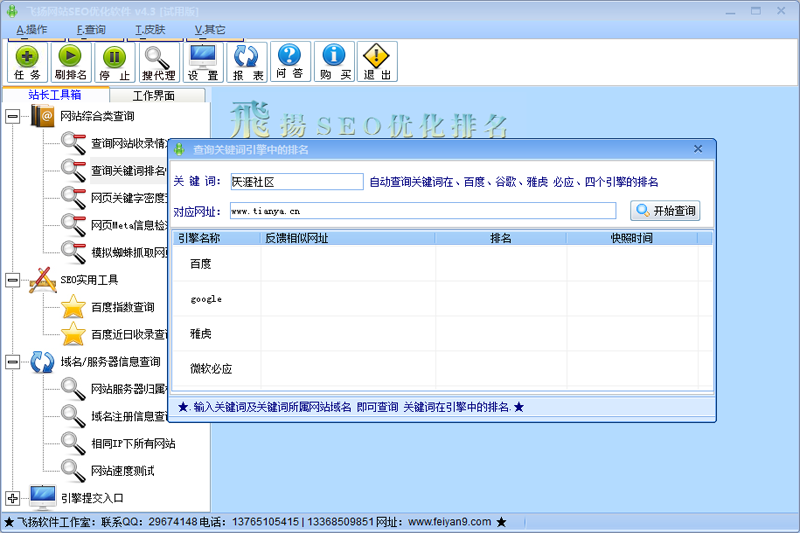Open the T.皮肤 skin menu

[x=150, y=30]
